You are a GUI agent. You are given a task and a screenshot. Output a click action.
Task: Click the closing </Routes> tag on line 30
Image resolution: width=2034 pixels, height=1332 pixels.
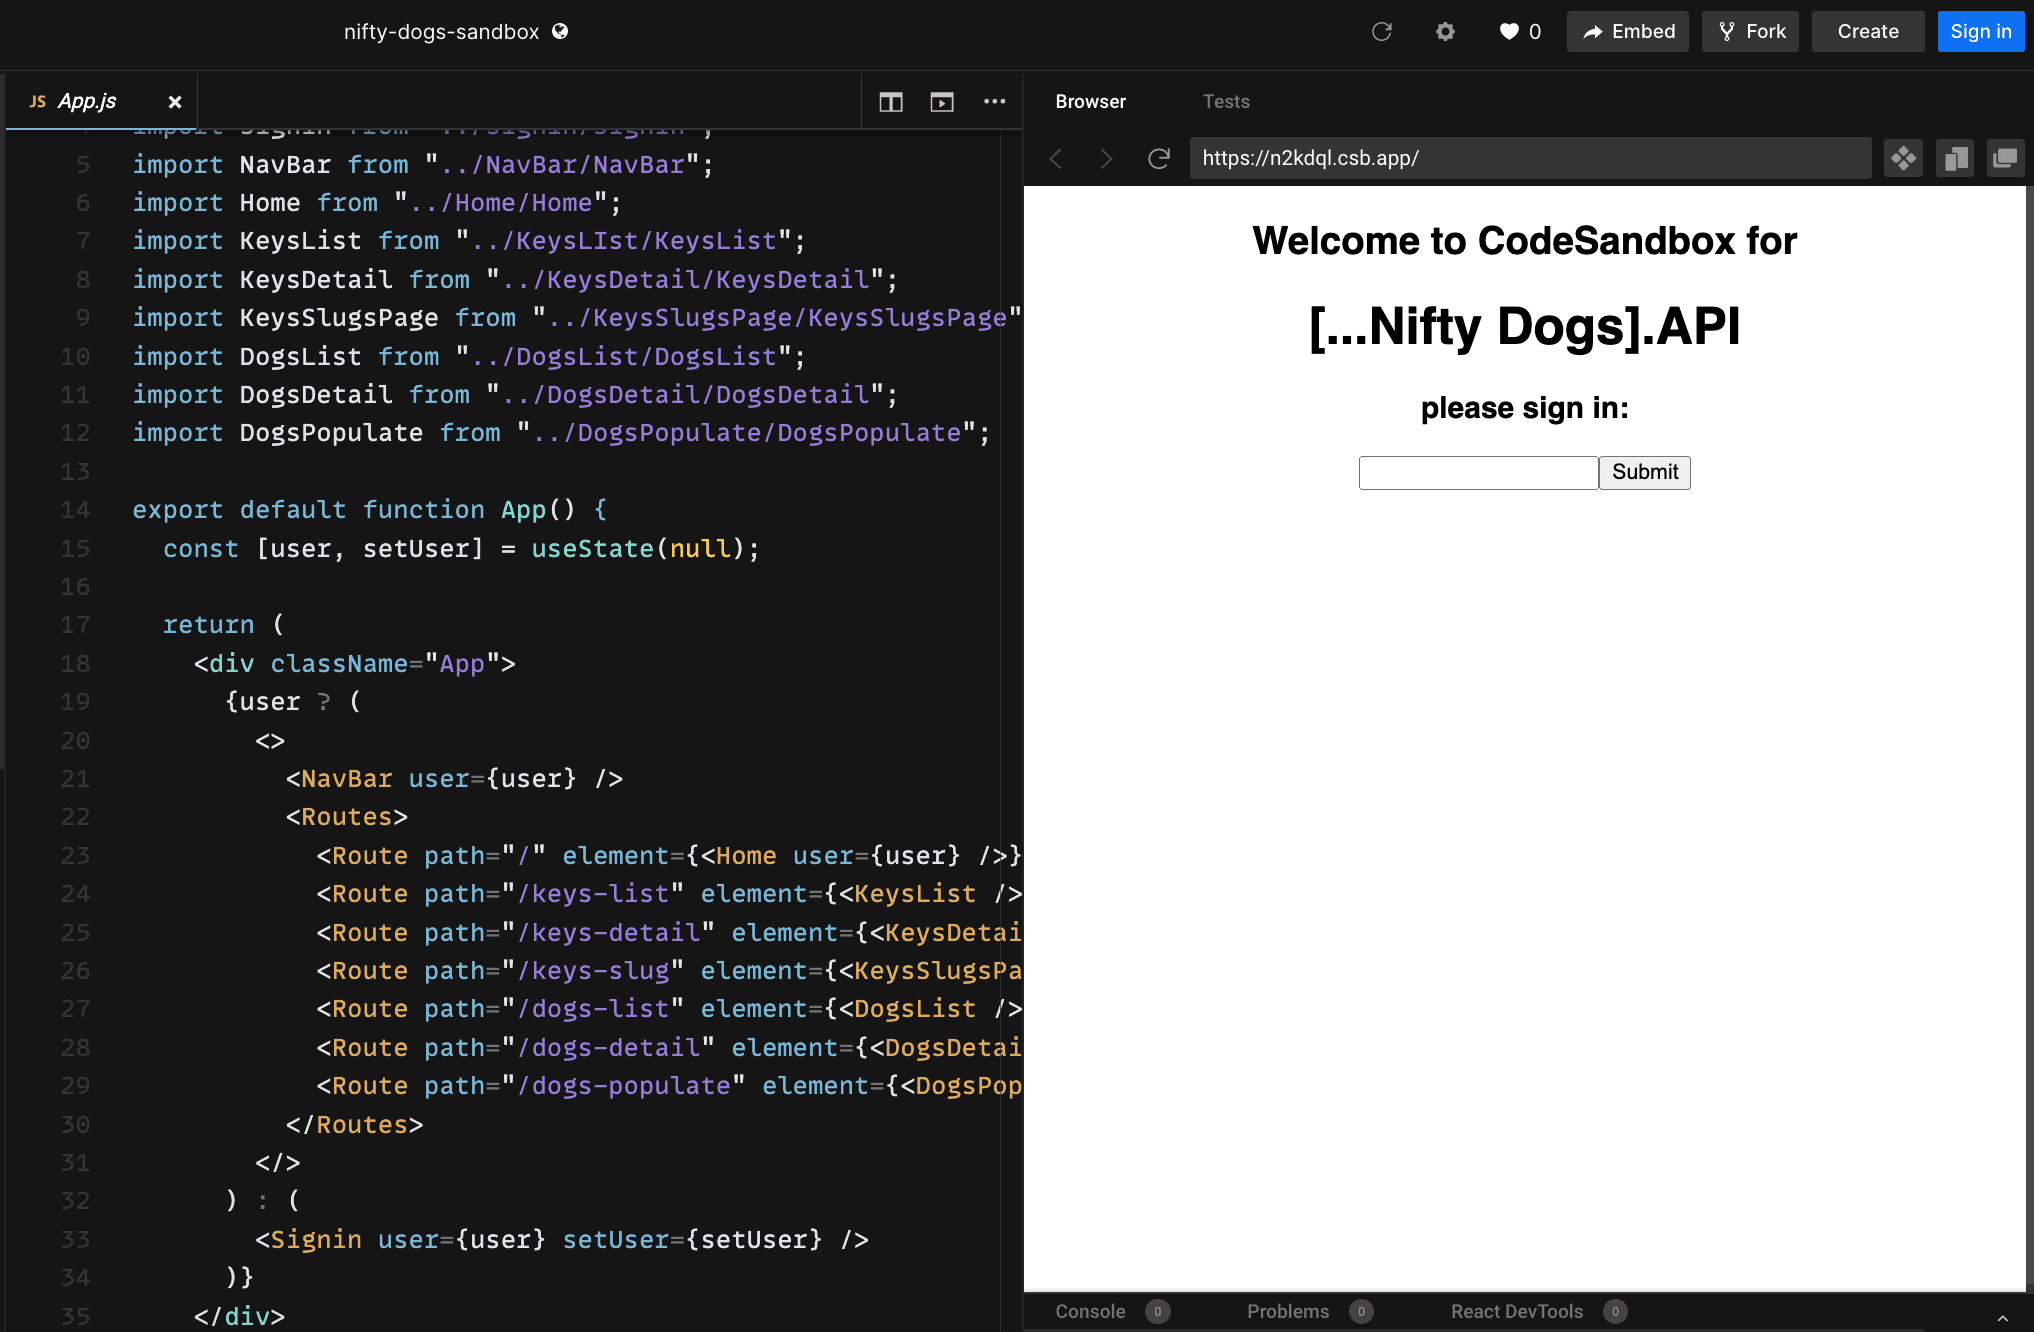[x=354, y=1125]
